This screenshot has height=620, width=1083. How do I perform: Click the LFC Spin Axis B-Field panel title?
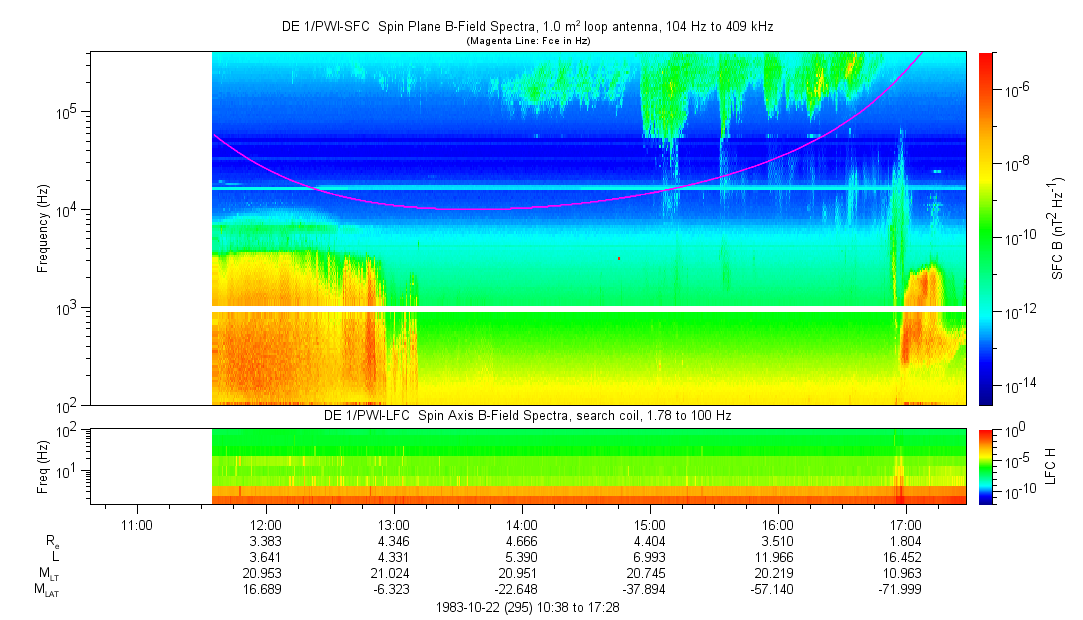[527, 415]
